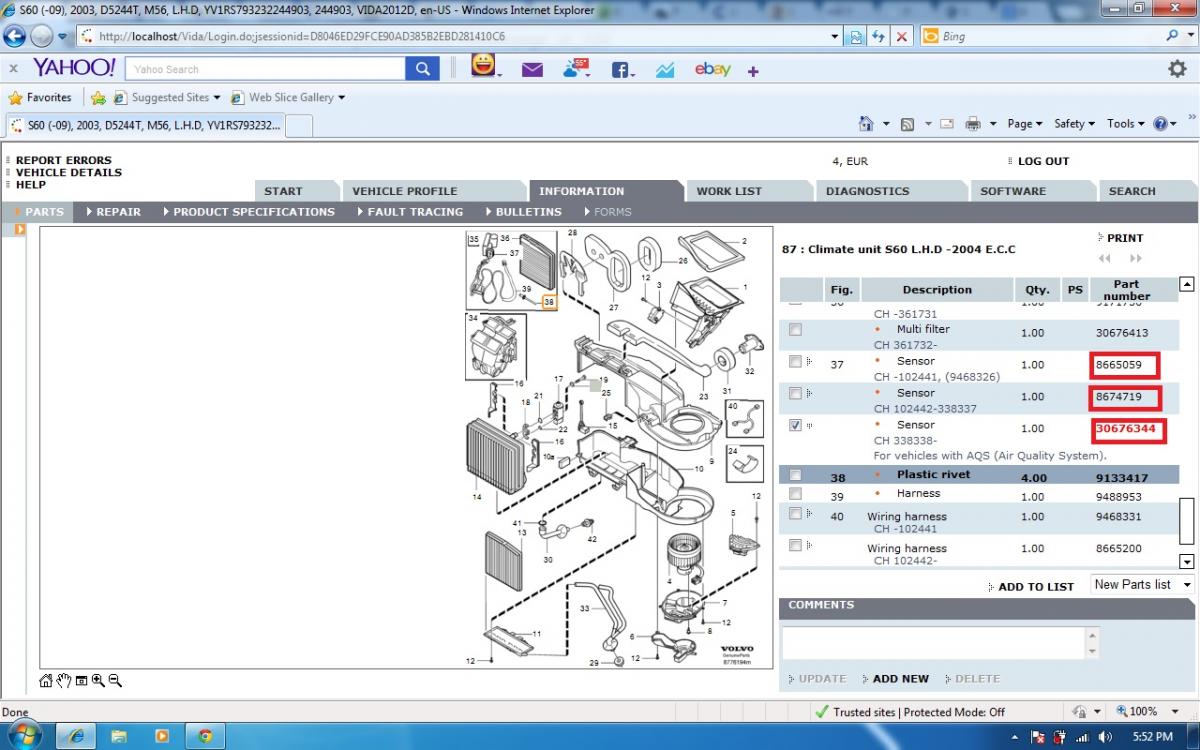Open the IE help question mark icon
Viewport: 1200px width, 750px height.
tap(1160, 124)
